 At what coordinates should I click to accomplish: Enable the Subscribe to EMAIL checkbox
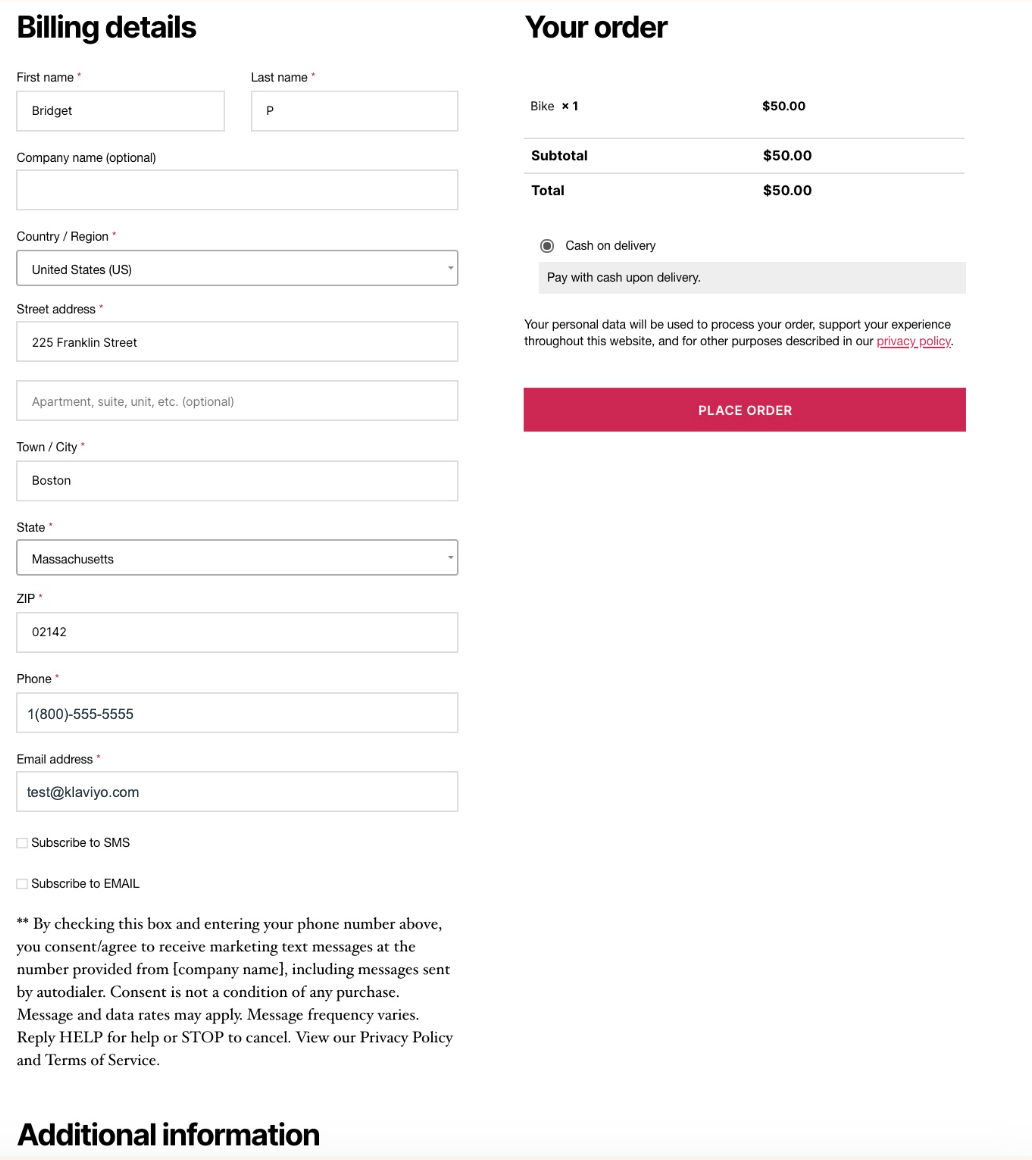(x=22, y=884)
